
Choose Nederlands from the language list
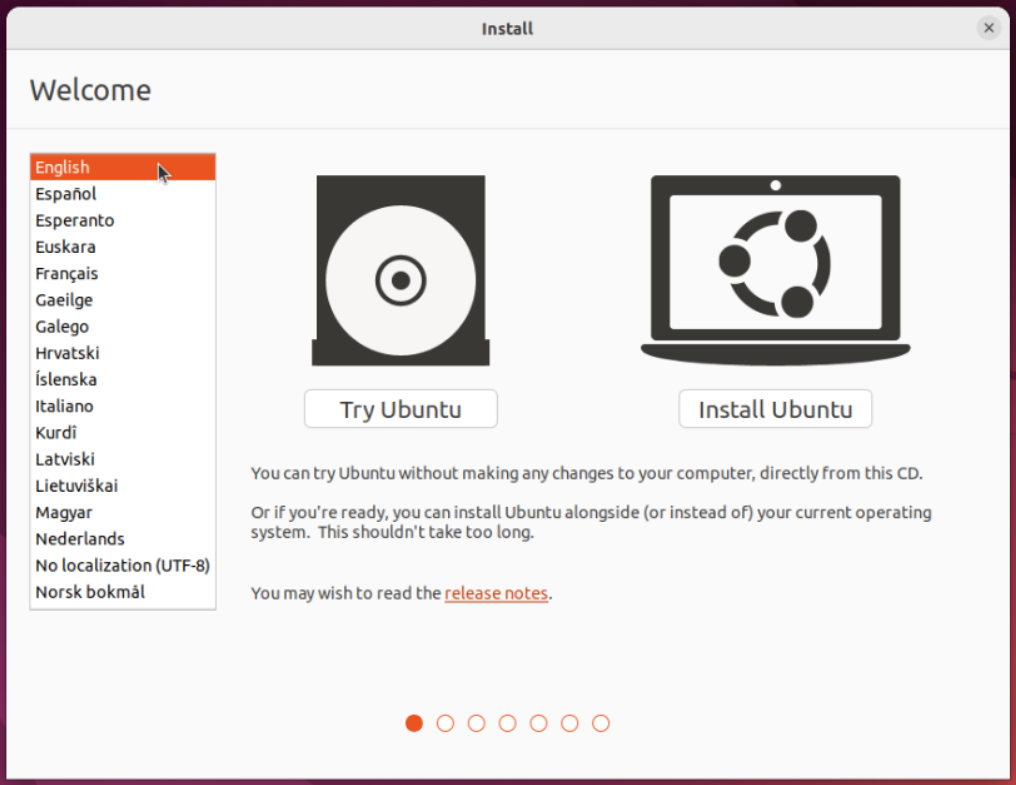[x=80, y=539]
